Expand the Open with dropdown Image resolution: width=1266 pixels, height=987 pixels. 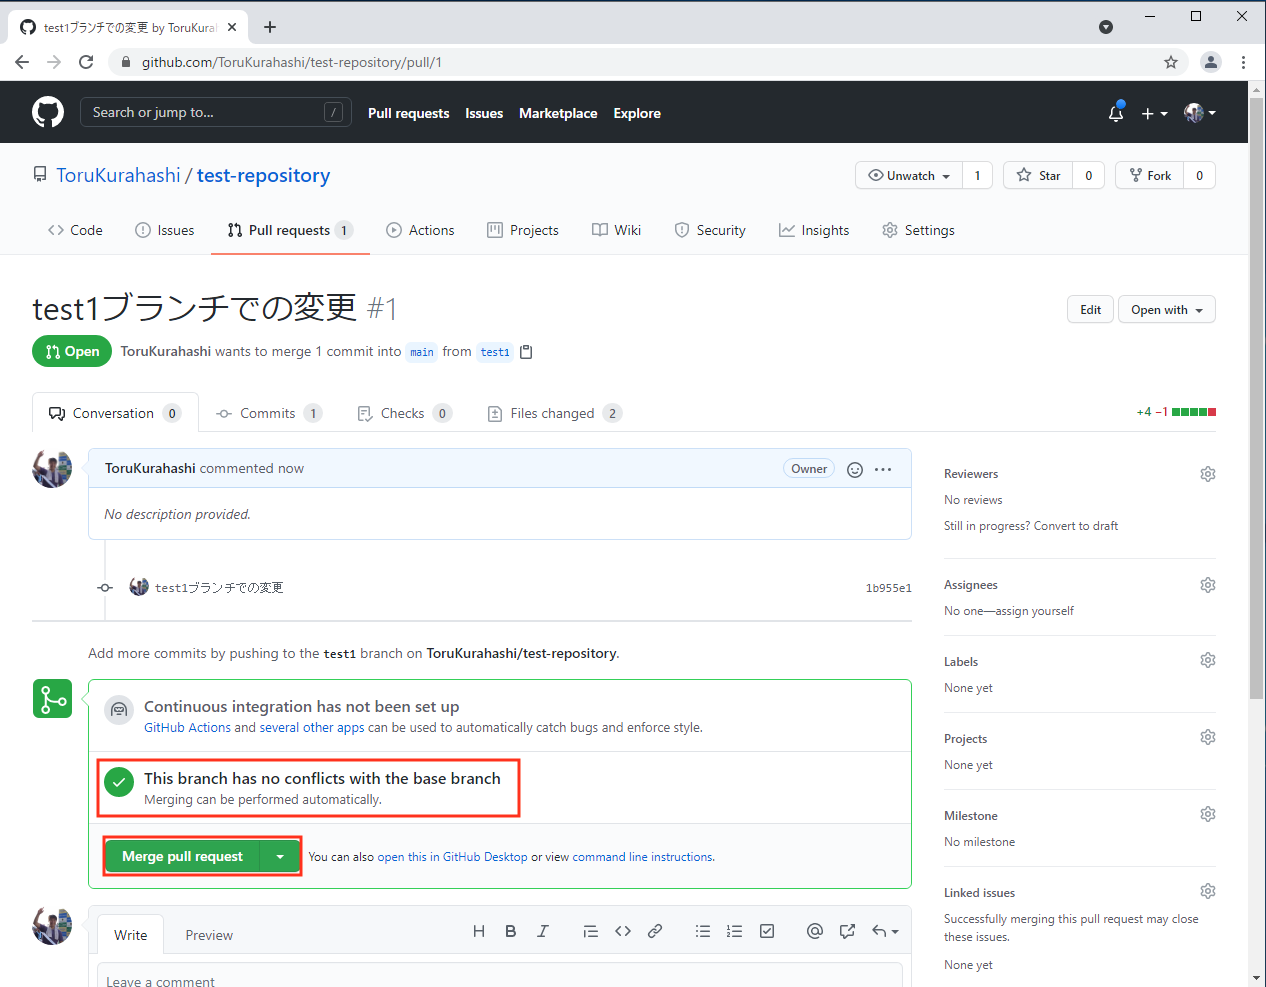[1167, 310]
